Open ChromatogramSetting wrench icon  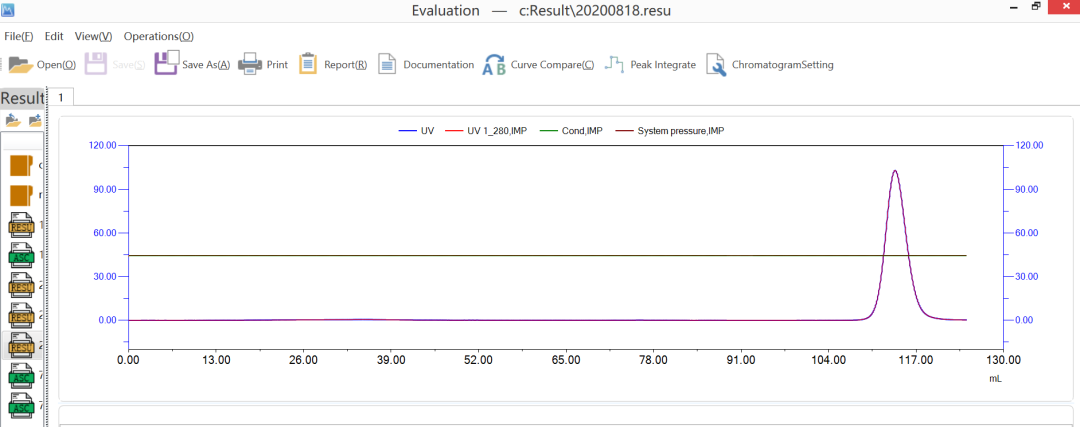(x=716, y=65)
